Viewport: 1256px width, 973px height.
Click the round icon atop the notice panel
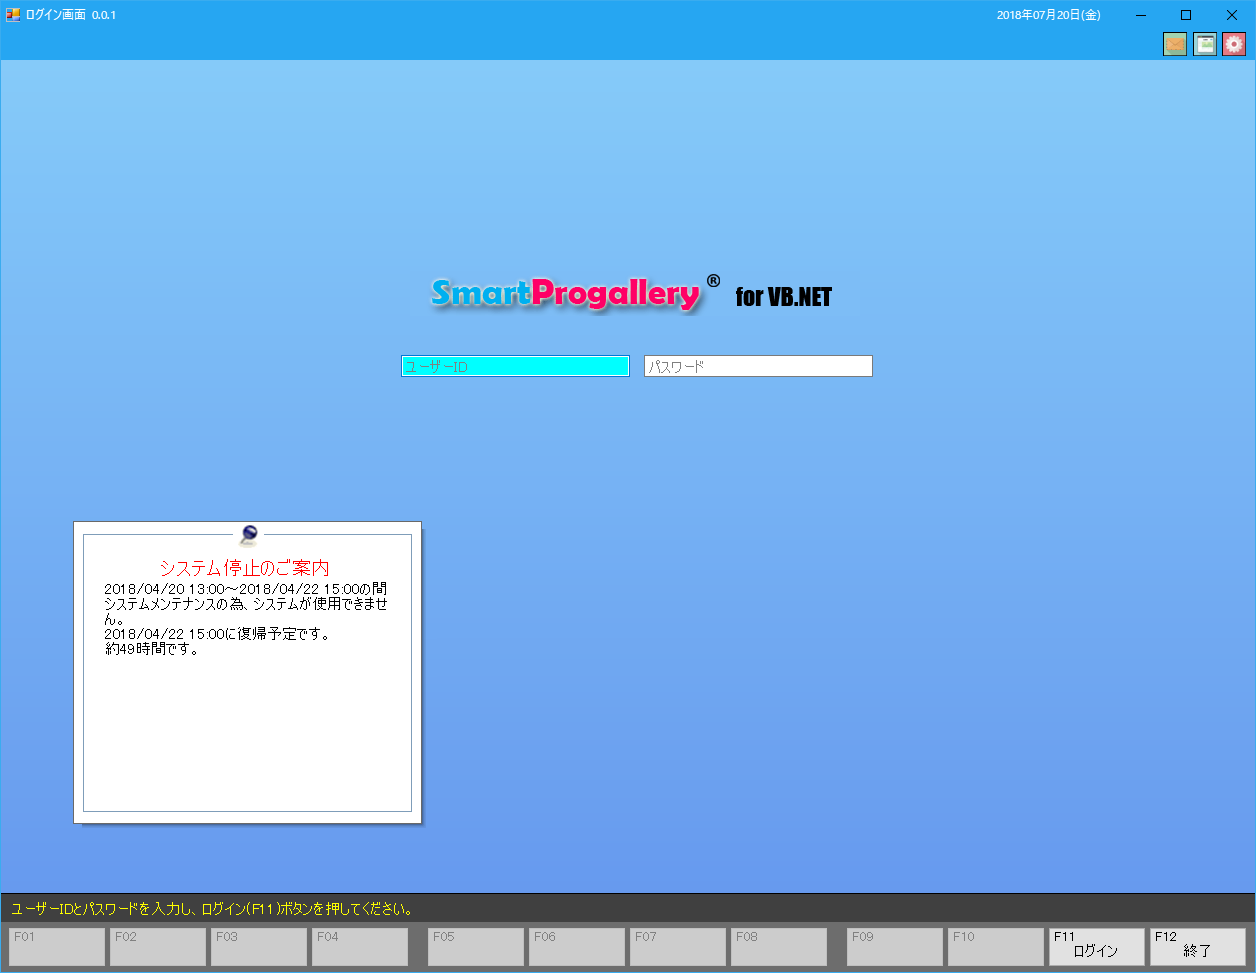pos(249,535)
